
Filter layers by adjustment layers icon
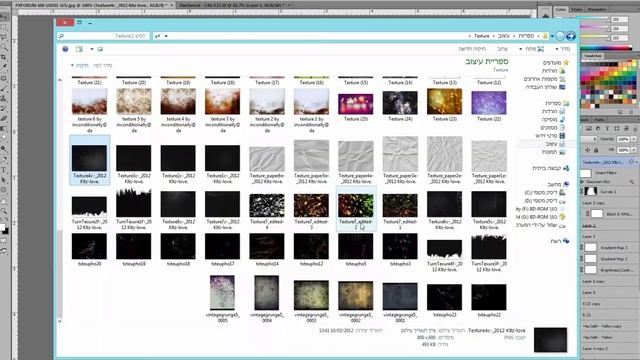tap(598, 128)
